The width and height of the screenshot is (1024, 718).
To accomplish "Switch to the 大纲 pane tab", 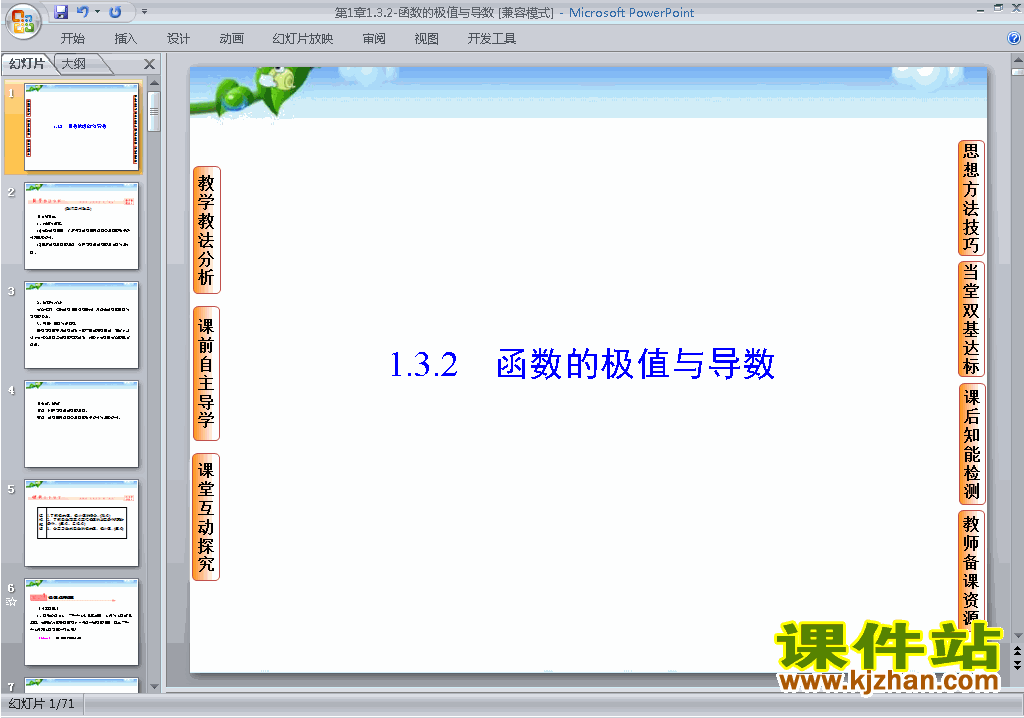I will 74,63.
